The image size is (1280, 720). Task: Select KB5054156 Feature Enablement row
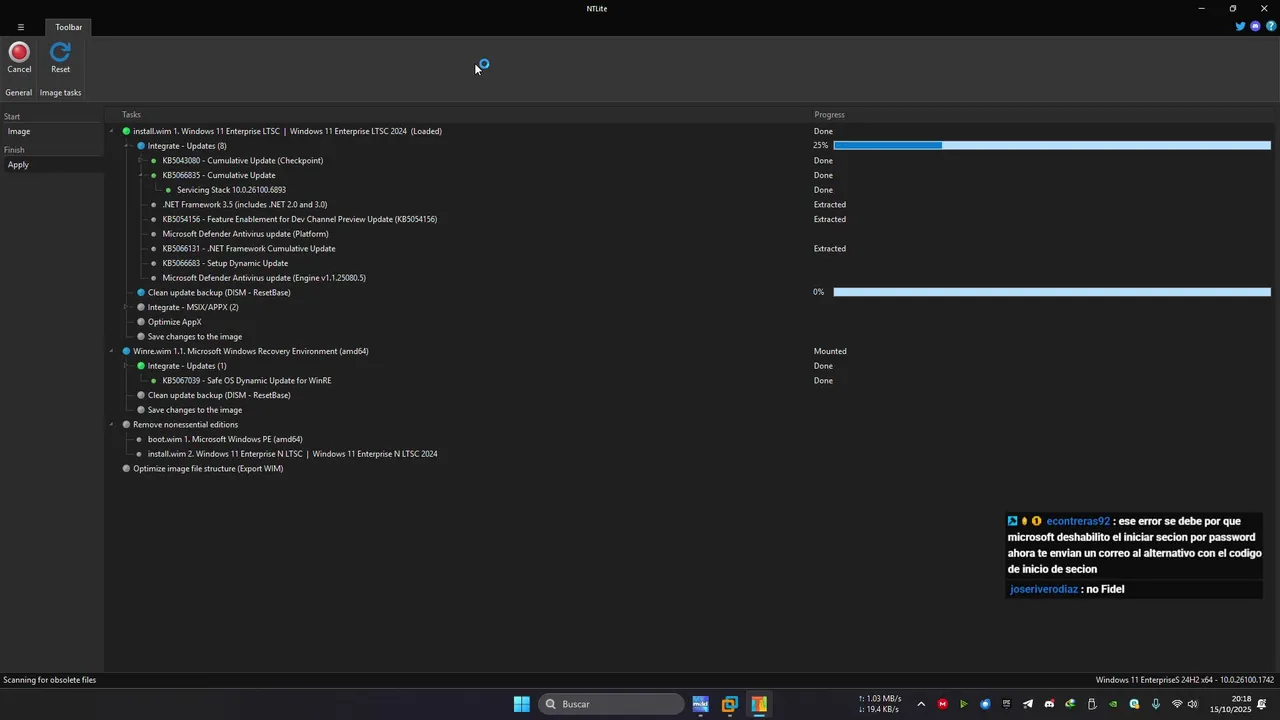[x=299, y=219]
